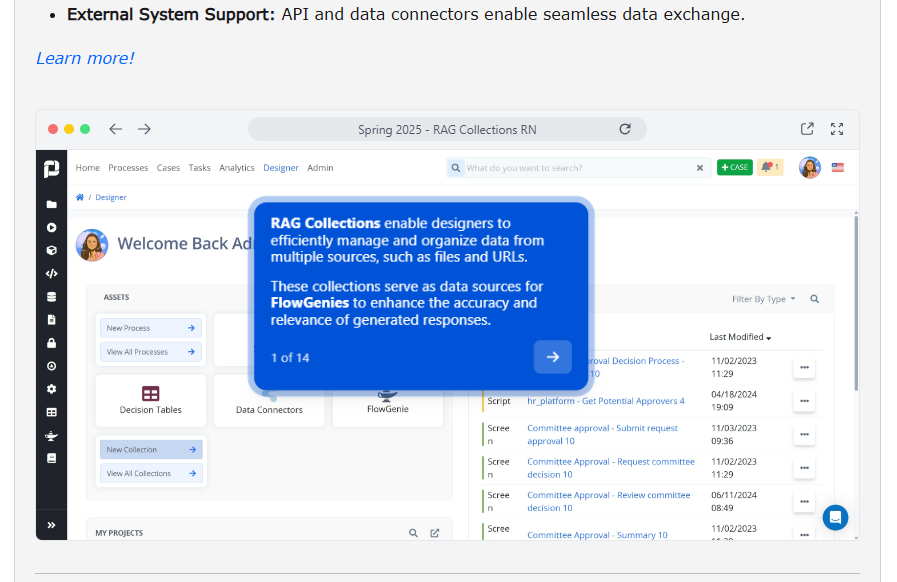The image size is (897, 582).
Task: Select the Analytics menu item
Action: [237, 168]
